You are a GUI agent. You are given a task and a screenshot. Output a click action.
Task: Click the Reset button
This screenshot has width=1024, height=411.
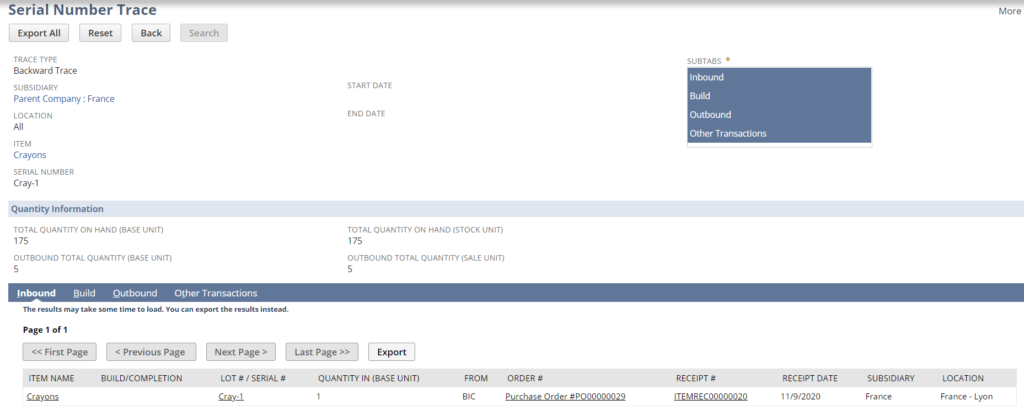coord(101,33)
